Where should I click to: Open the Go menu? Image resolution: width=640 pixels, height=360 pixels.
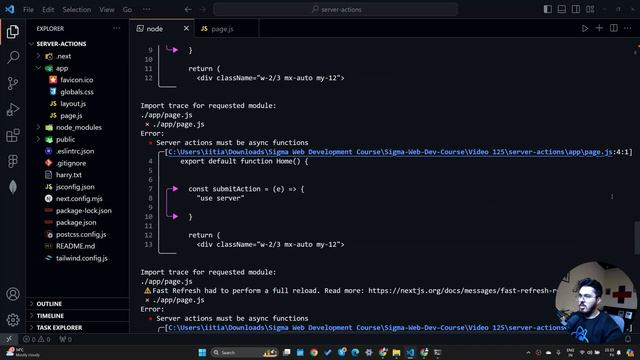(127, 9)
